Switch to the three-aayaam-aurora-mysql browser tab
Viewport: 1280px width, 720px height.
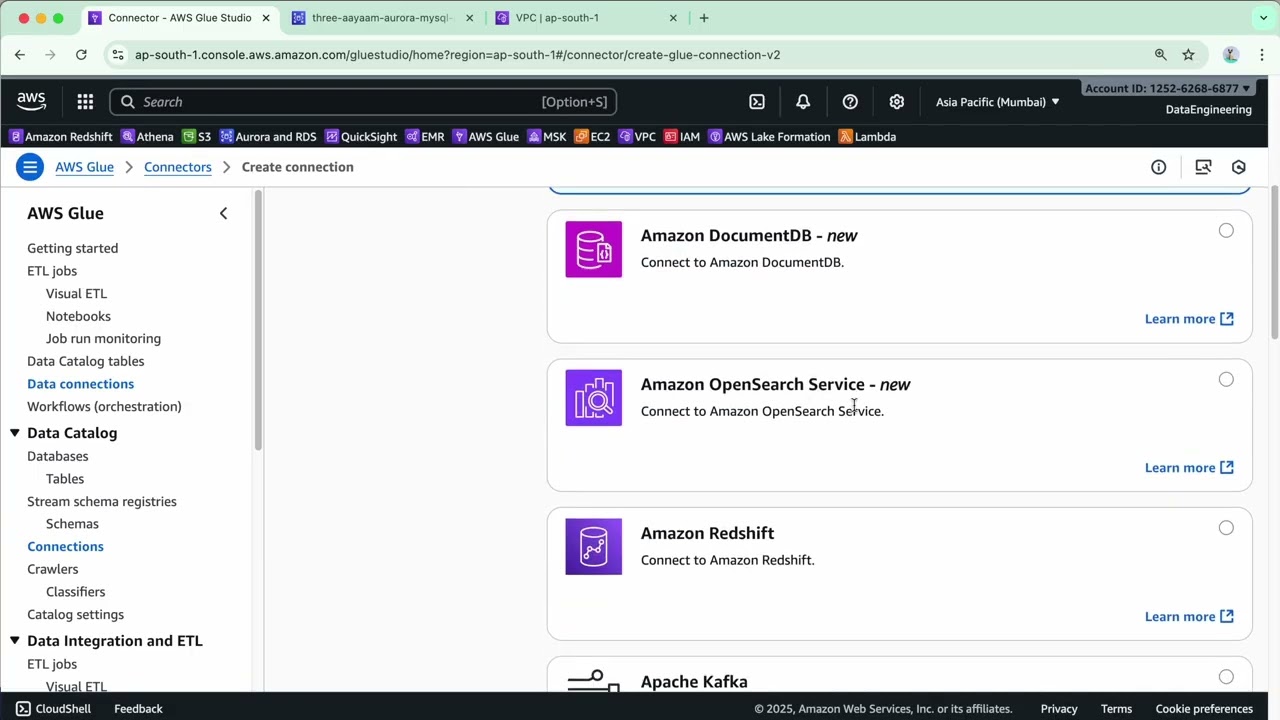point(382,18)
